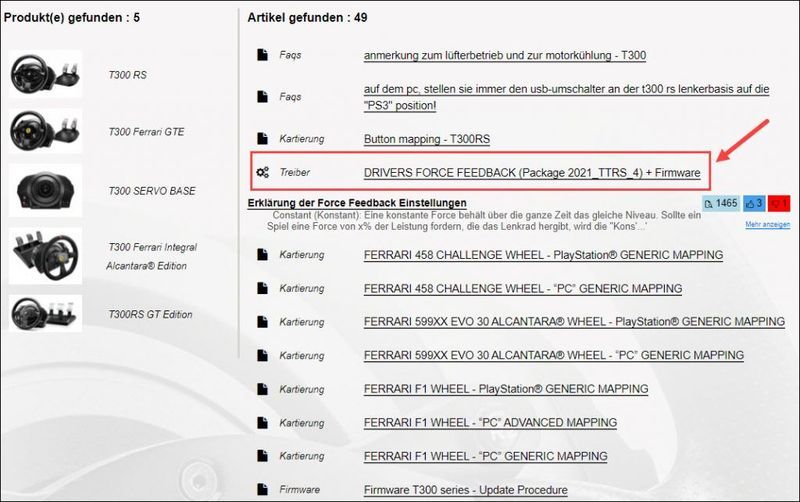The image size is (800, 502).
Task: Click document icon of 458 CHALLENGE PlayStation row
Action: tap(262, 254)
